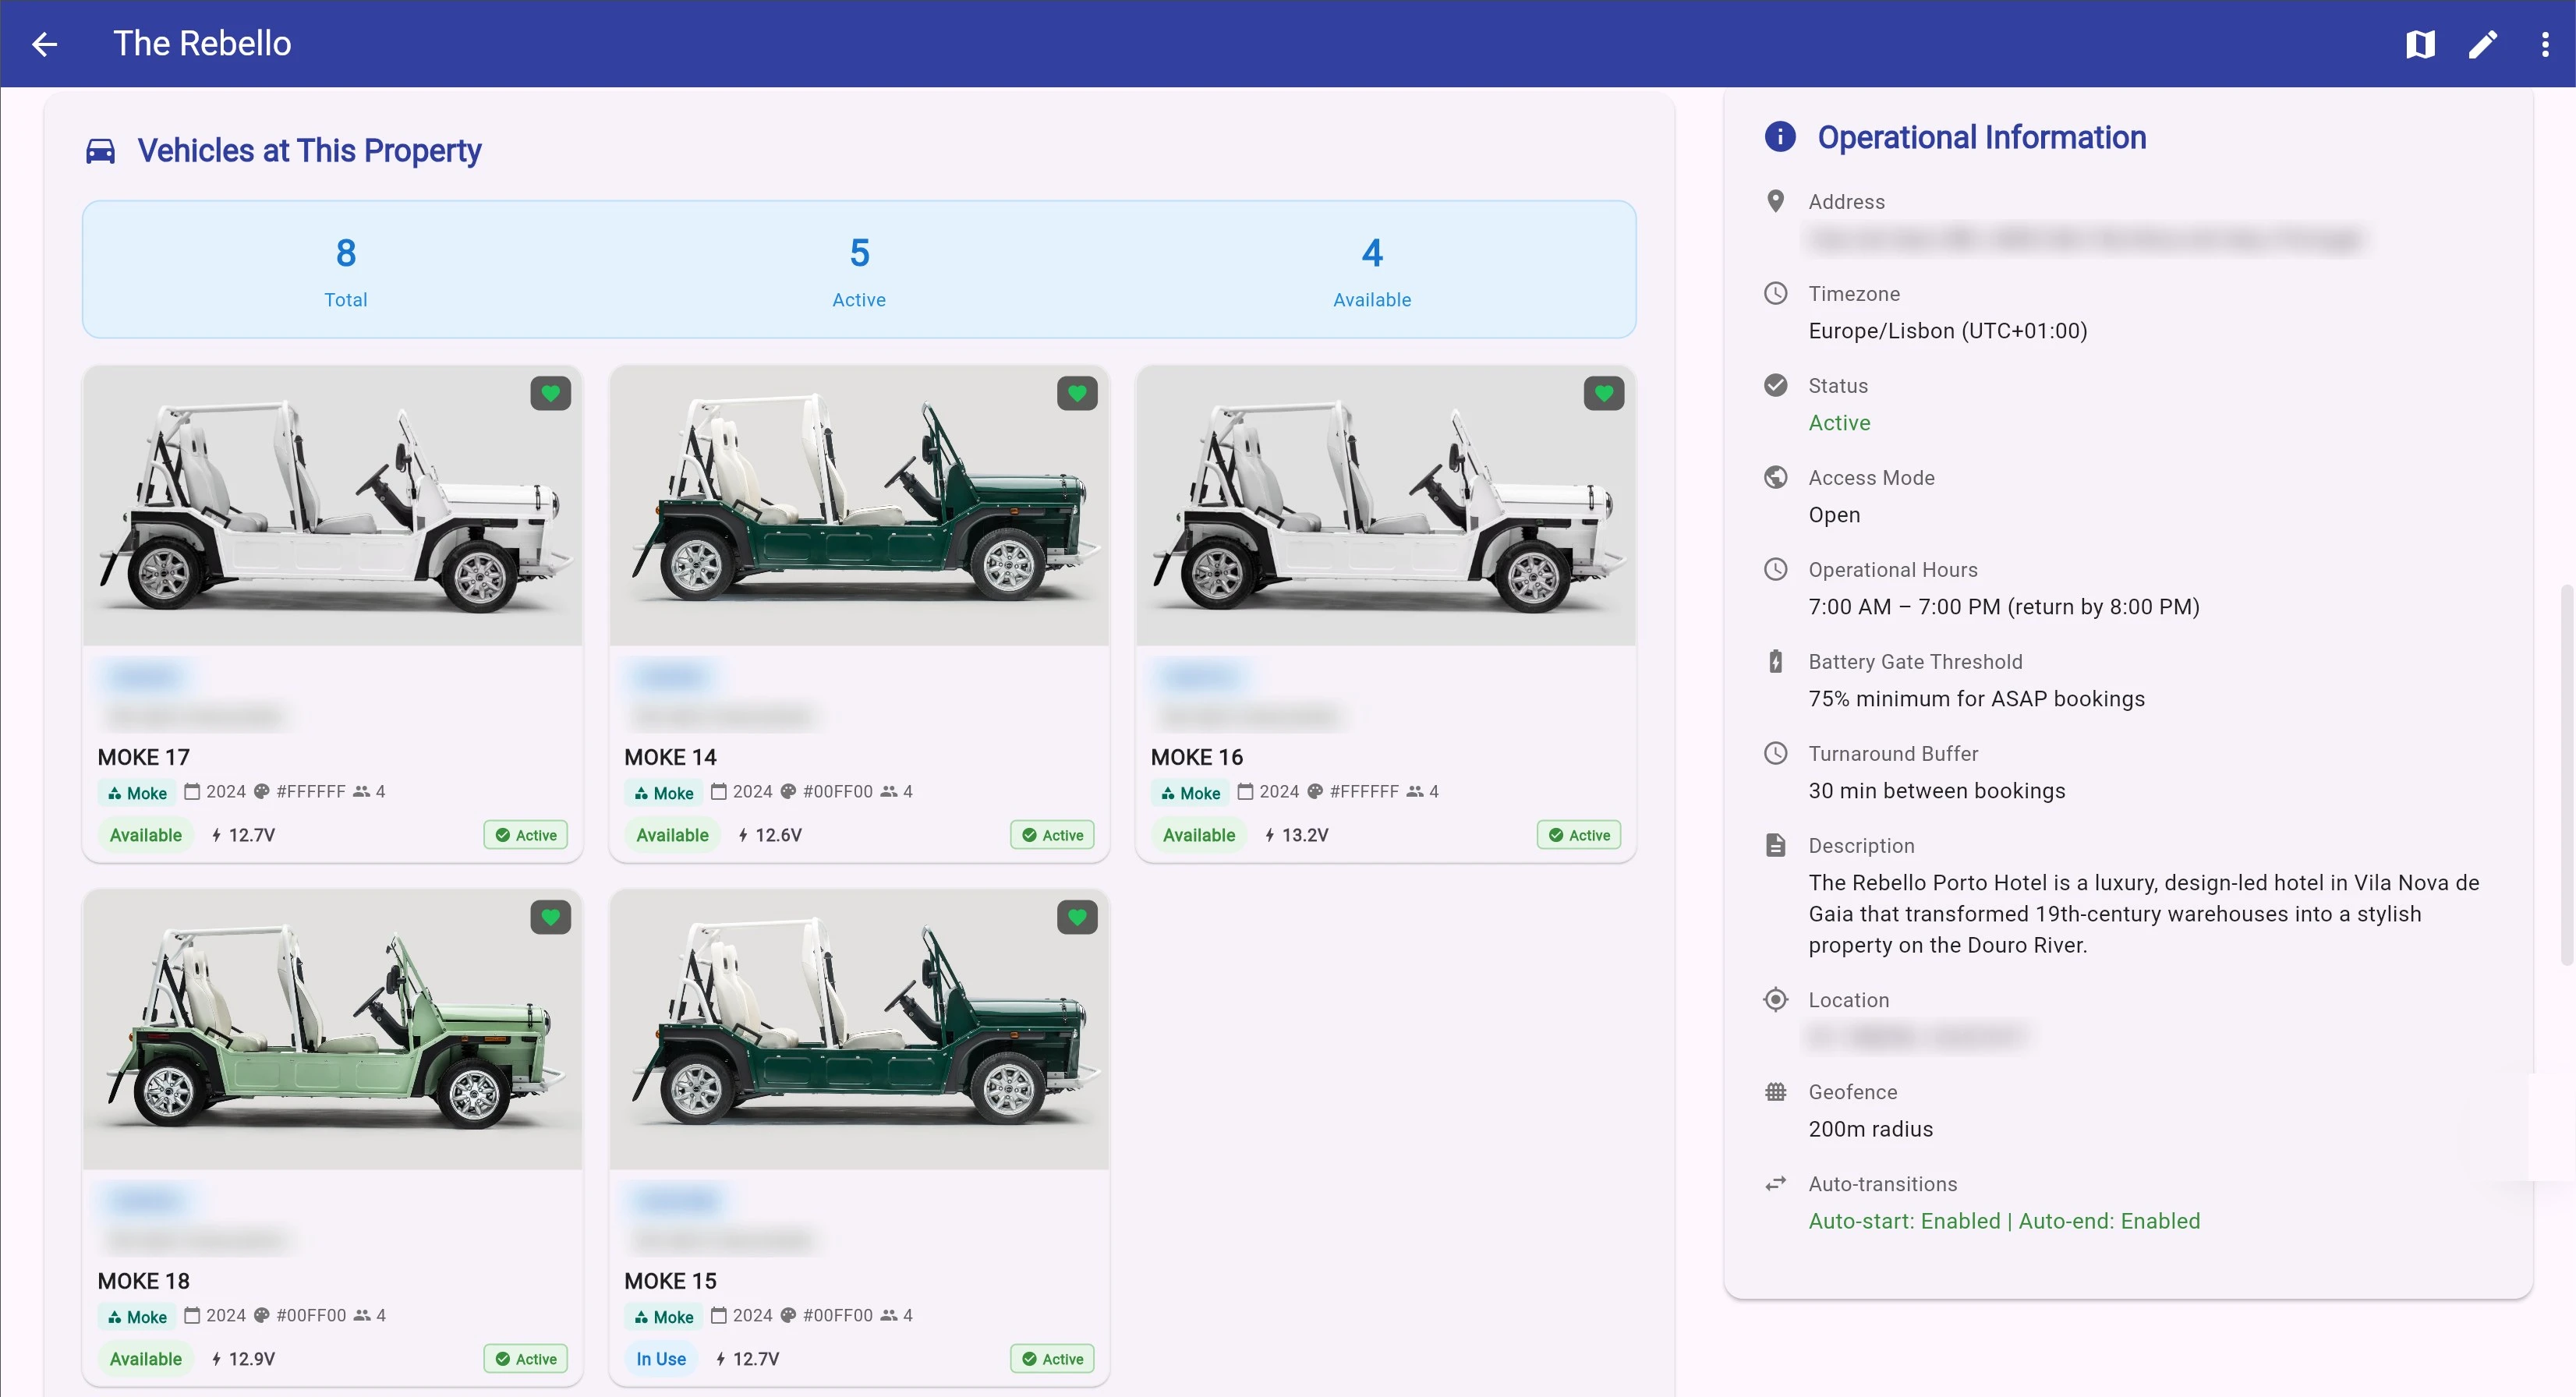Click the 75% minimum for ASAP bookings text
Screen dimensions: 2576x1397
(1977, 699)
